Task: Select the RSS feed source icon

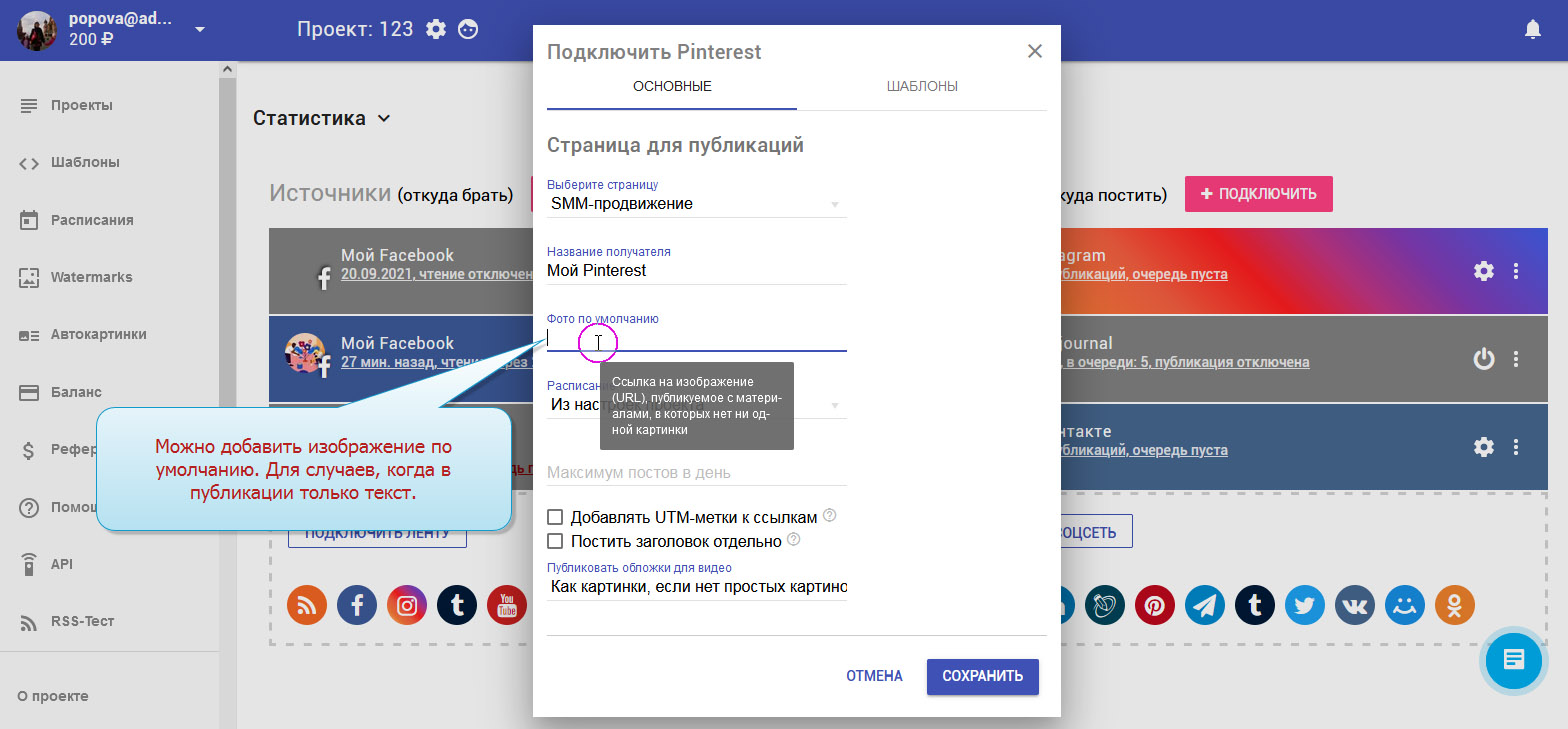Action: [307, 605]
